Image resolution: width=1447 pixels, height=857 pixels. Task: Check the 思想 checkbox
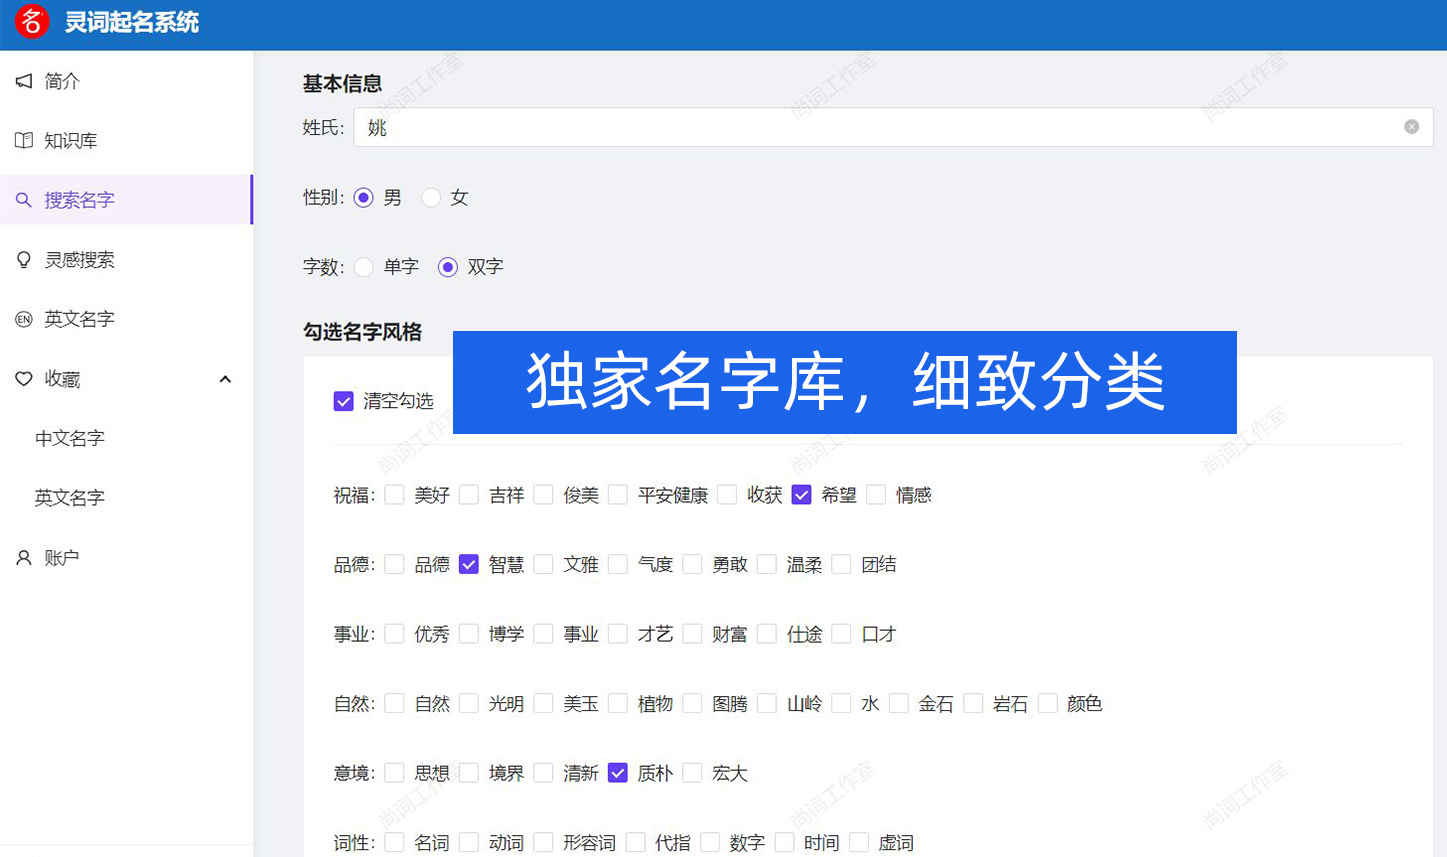pos(395,773)
